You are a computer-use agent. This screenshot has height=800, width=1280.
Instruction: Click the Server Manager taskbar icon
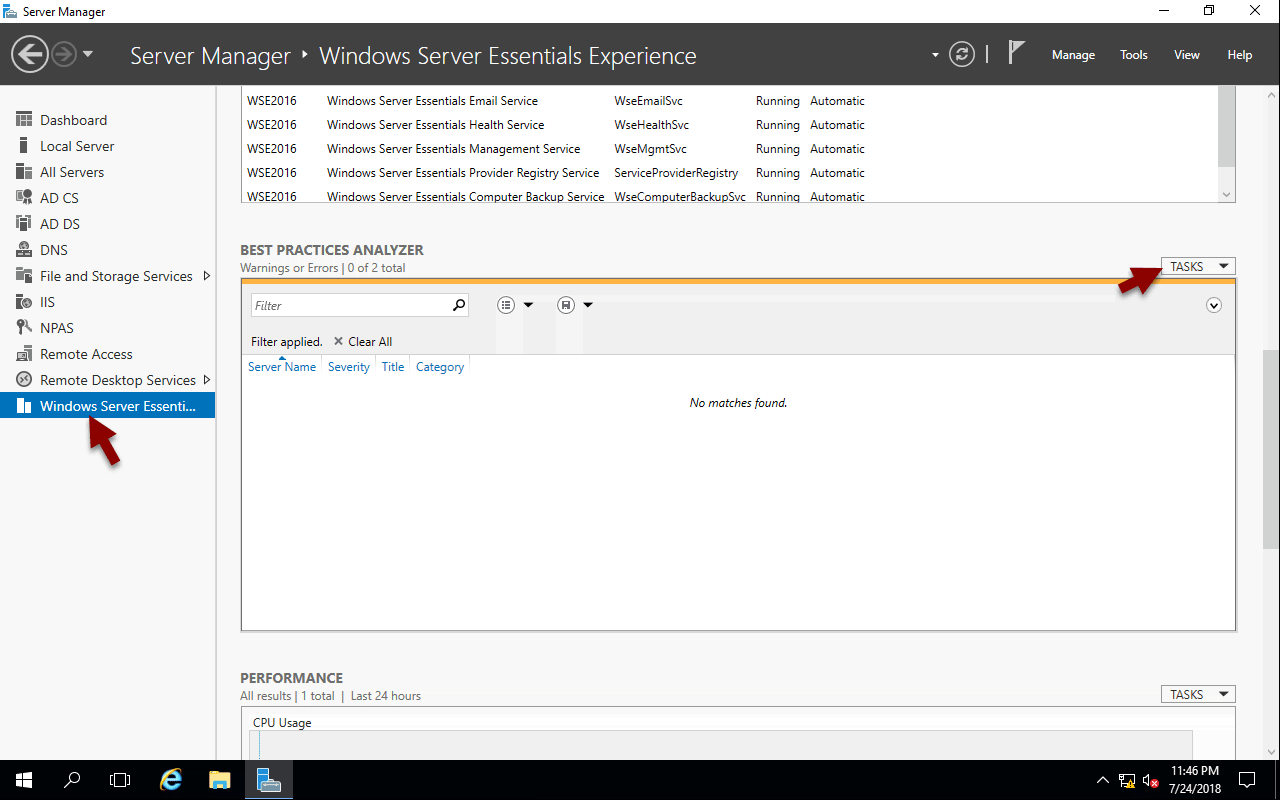269,780
